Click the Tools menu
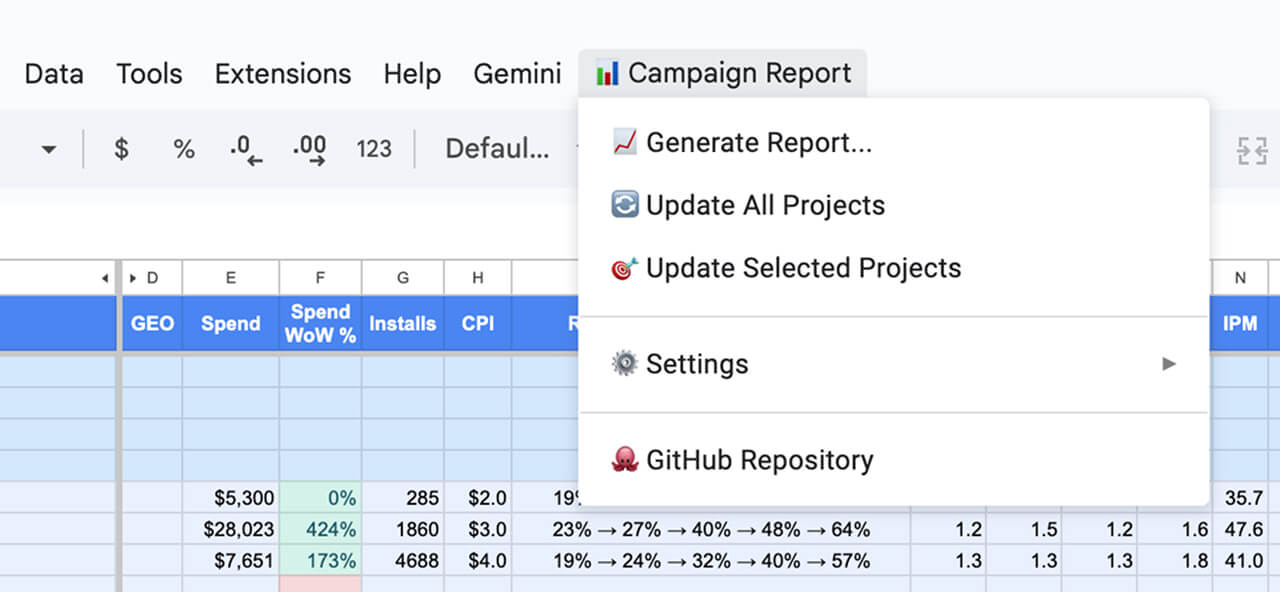The image size is (1280, 592). (149, 74)
